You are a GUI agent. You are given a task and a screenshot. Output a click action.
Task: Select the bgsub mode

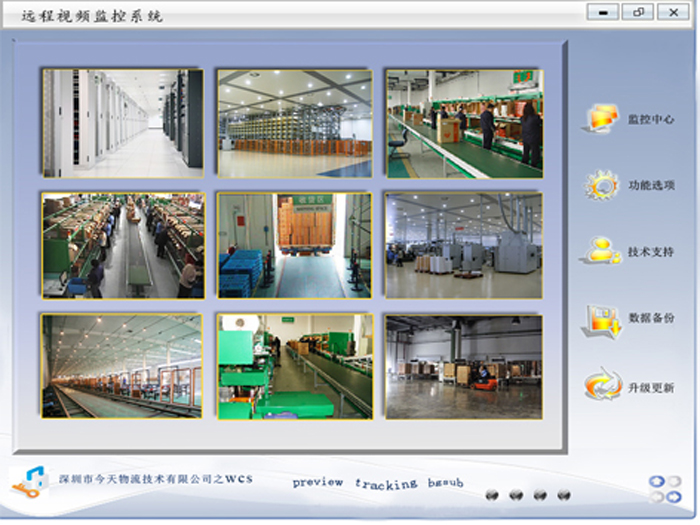tap(446, 483)
